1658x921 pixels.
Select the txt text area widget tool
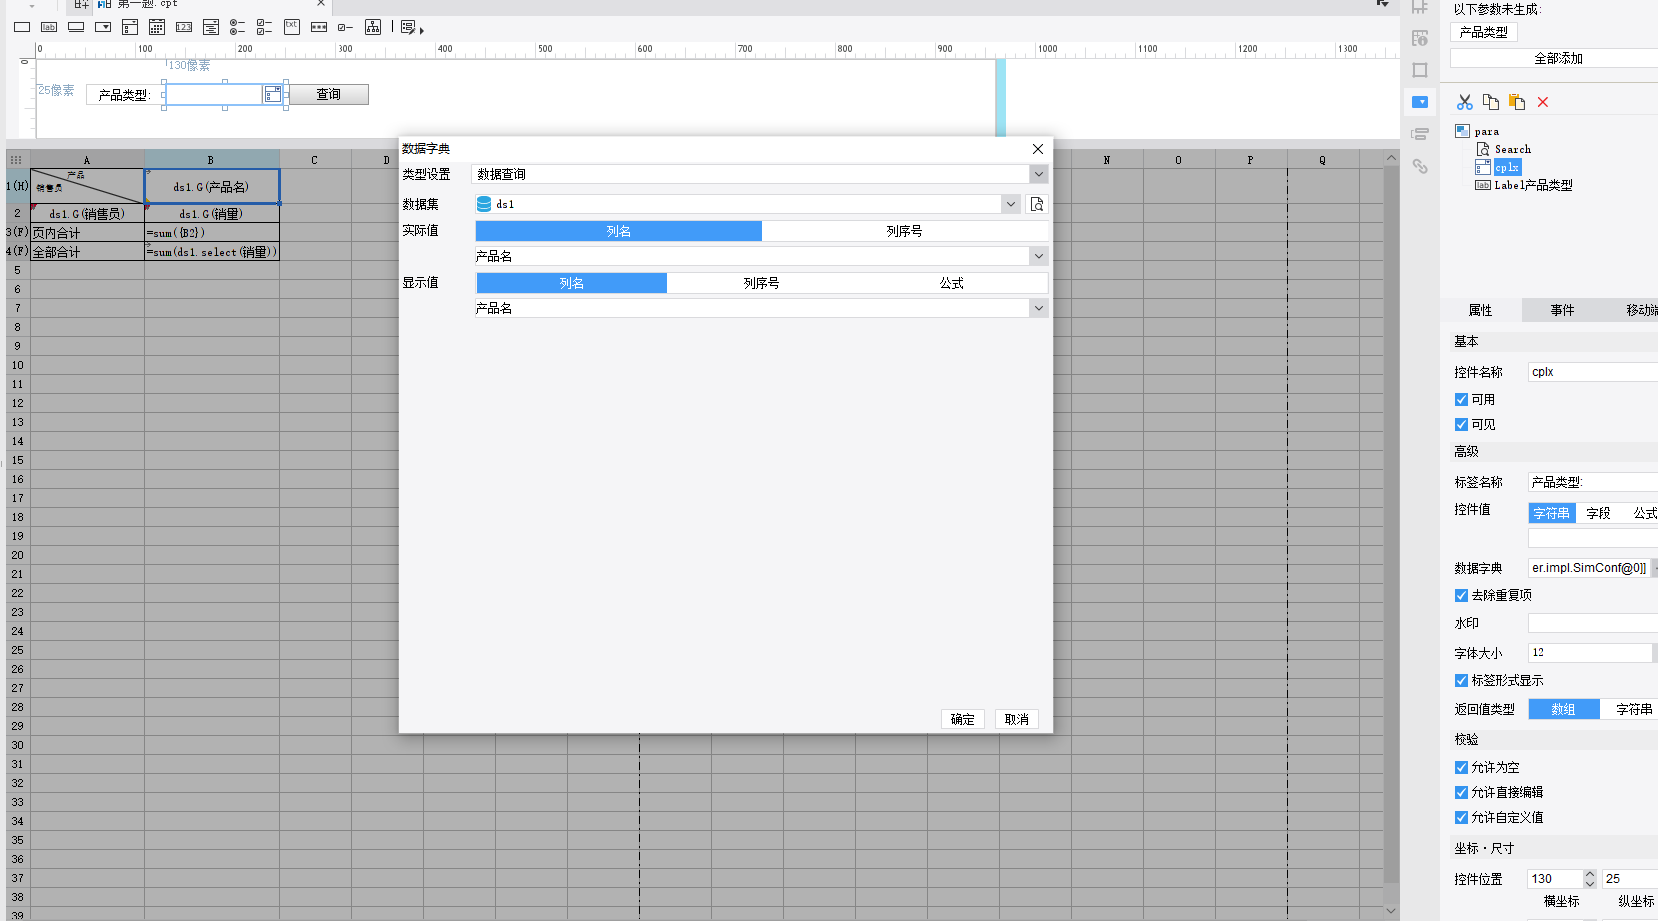pos(292,27)
